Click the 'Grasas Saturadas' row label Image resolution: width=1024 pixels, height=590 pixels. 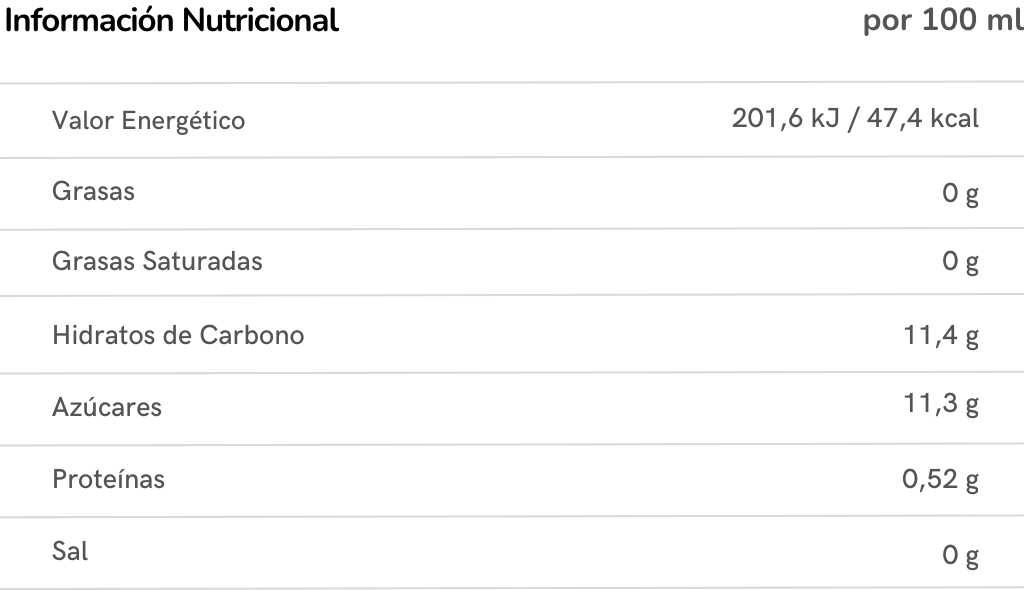[157, 261]
